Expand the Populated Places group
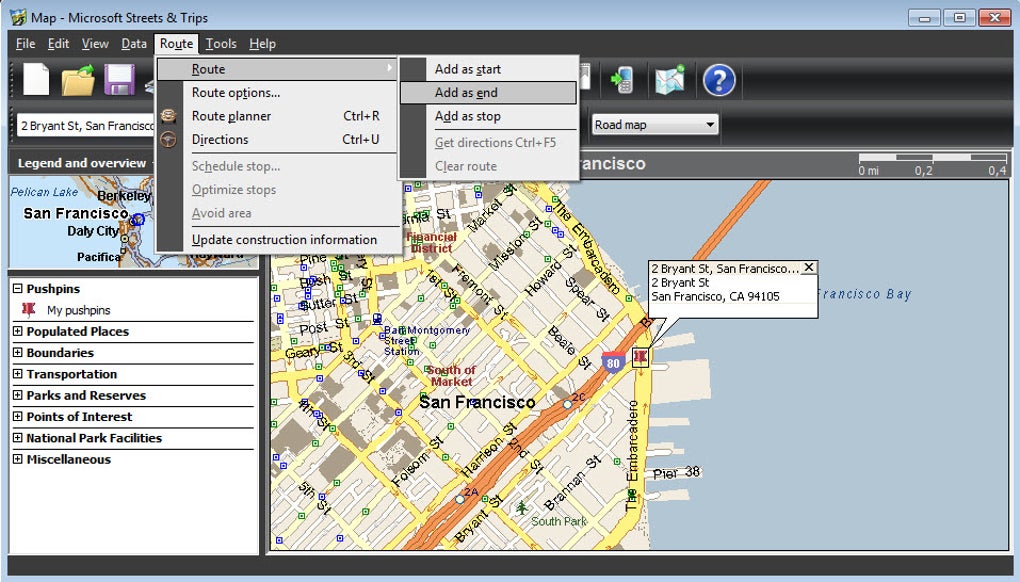This screenshot has width=1020, height=582. click(18, 331)
